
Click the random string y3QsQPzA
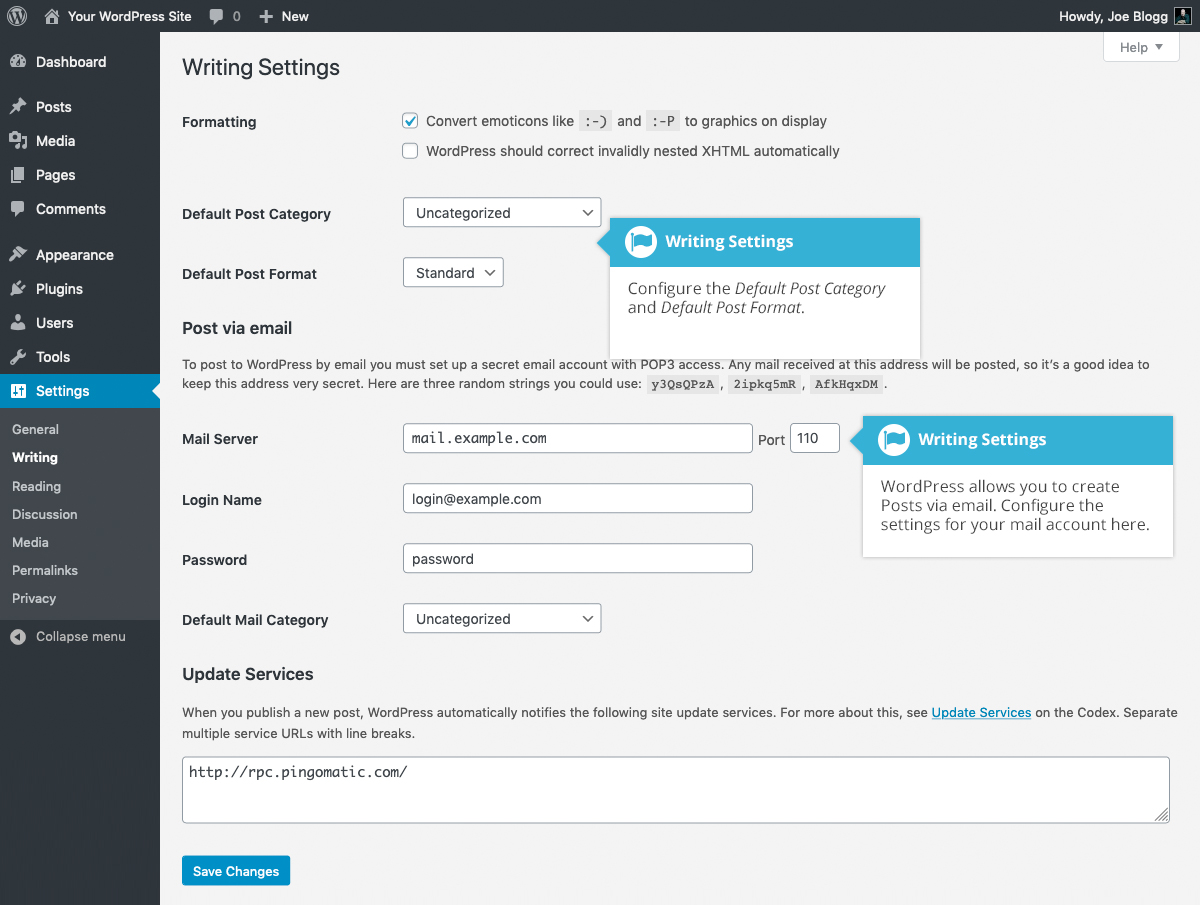(x=684, y=384)
